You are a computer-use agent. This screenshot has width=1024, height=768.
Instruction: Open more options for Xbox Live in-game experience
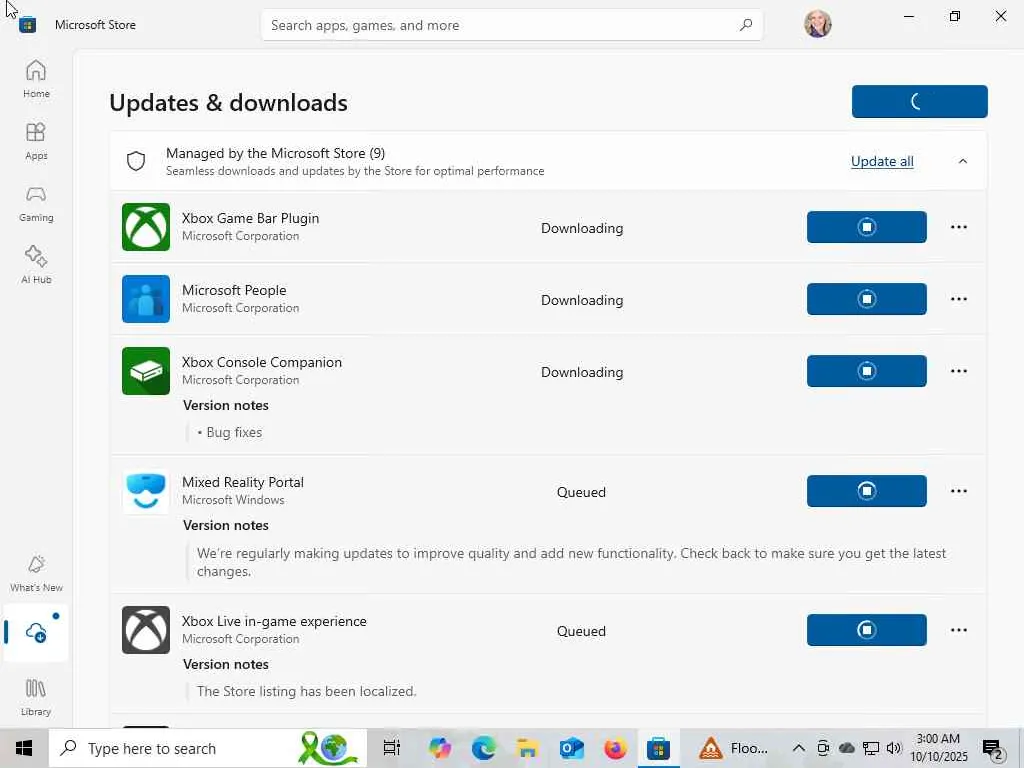[x=959, y=630]
